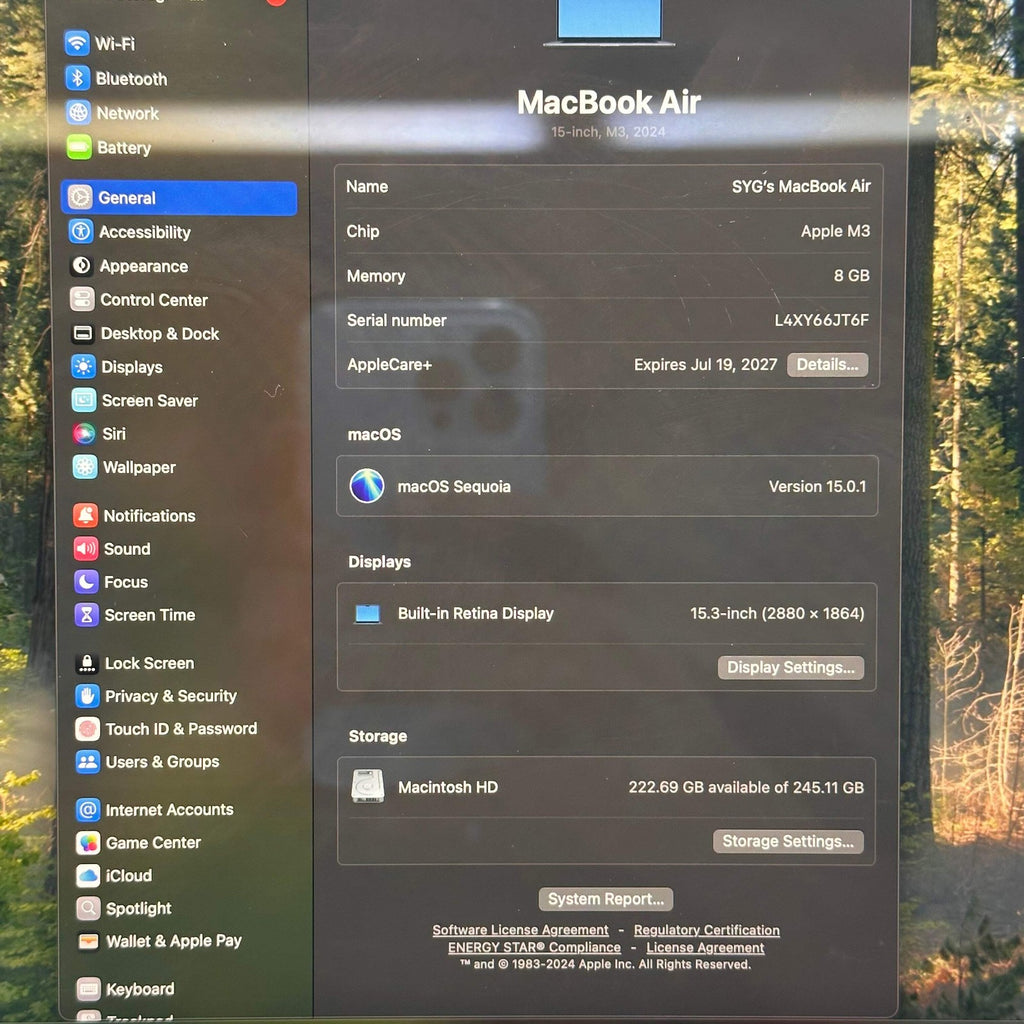1024x1024 pixels.
Task: Open the License Agreement link
Action: pos(705,948)
